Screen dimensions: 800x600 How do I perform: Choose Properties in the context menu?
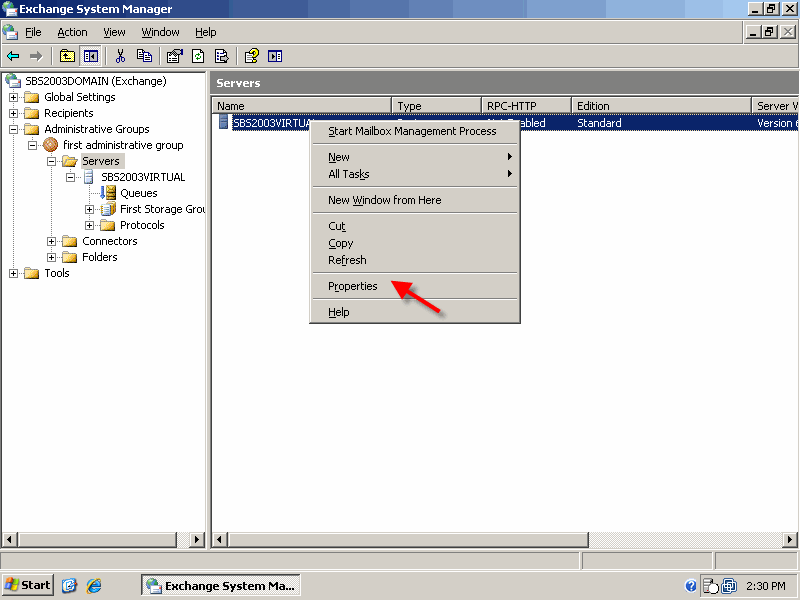click(415, 286)
